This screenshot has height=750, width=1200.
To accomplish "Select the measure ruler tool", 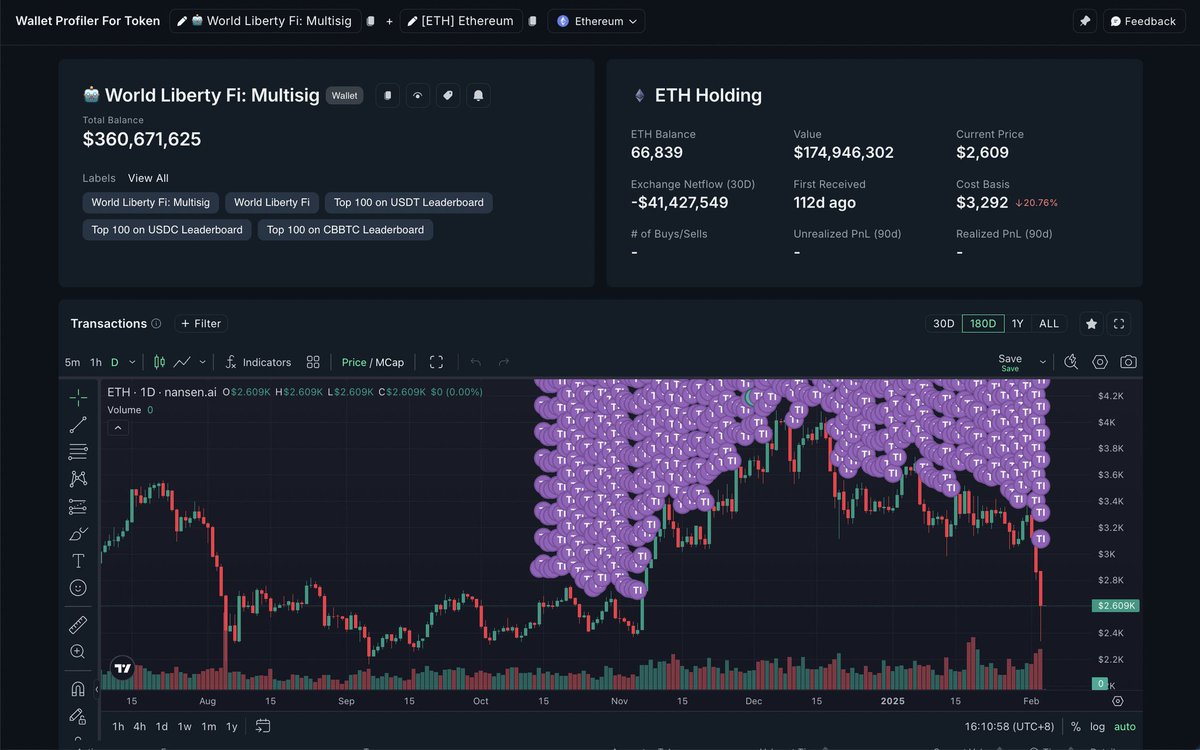I will click(78, 624).
